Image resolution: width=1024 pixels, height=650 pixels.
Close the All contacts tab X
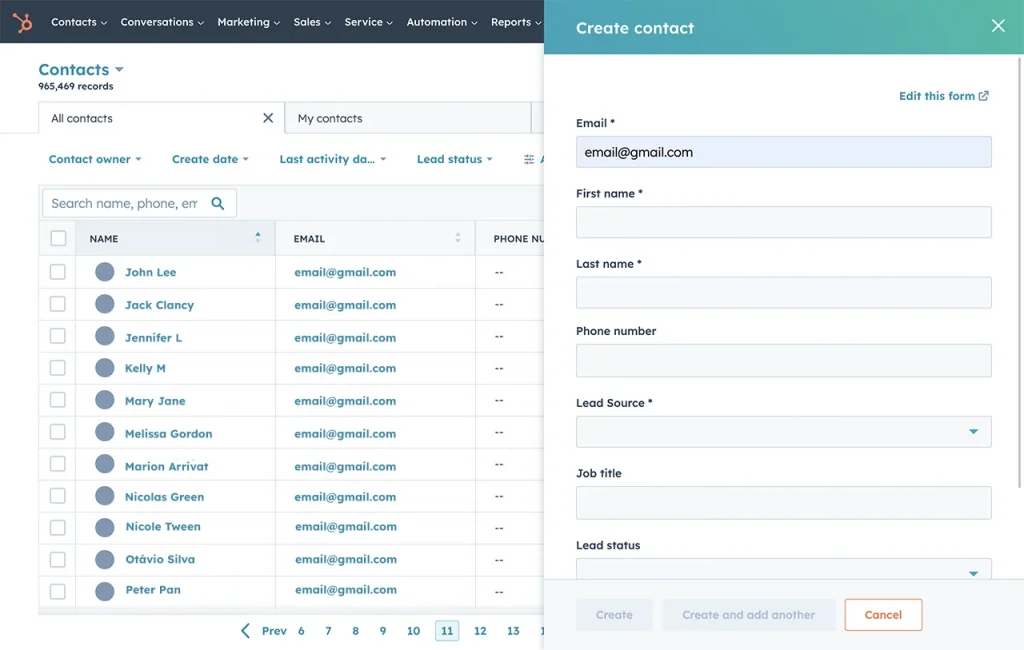[x=268, y=118]
